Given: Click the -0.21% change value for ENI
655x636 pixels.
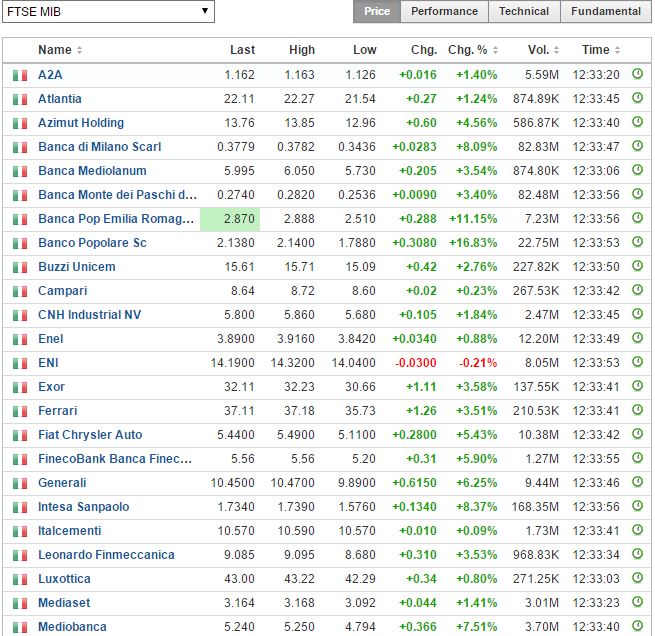Looking at the screenshot, I should (478, 363).
